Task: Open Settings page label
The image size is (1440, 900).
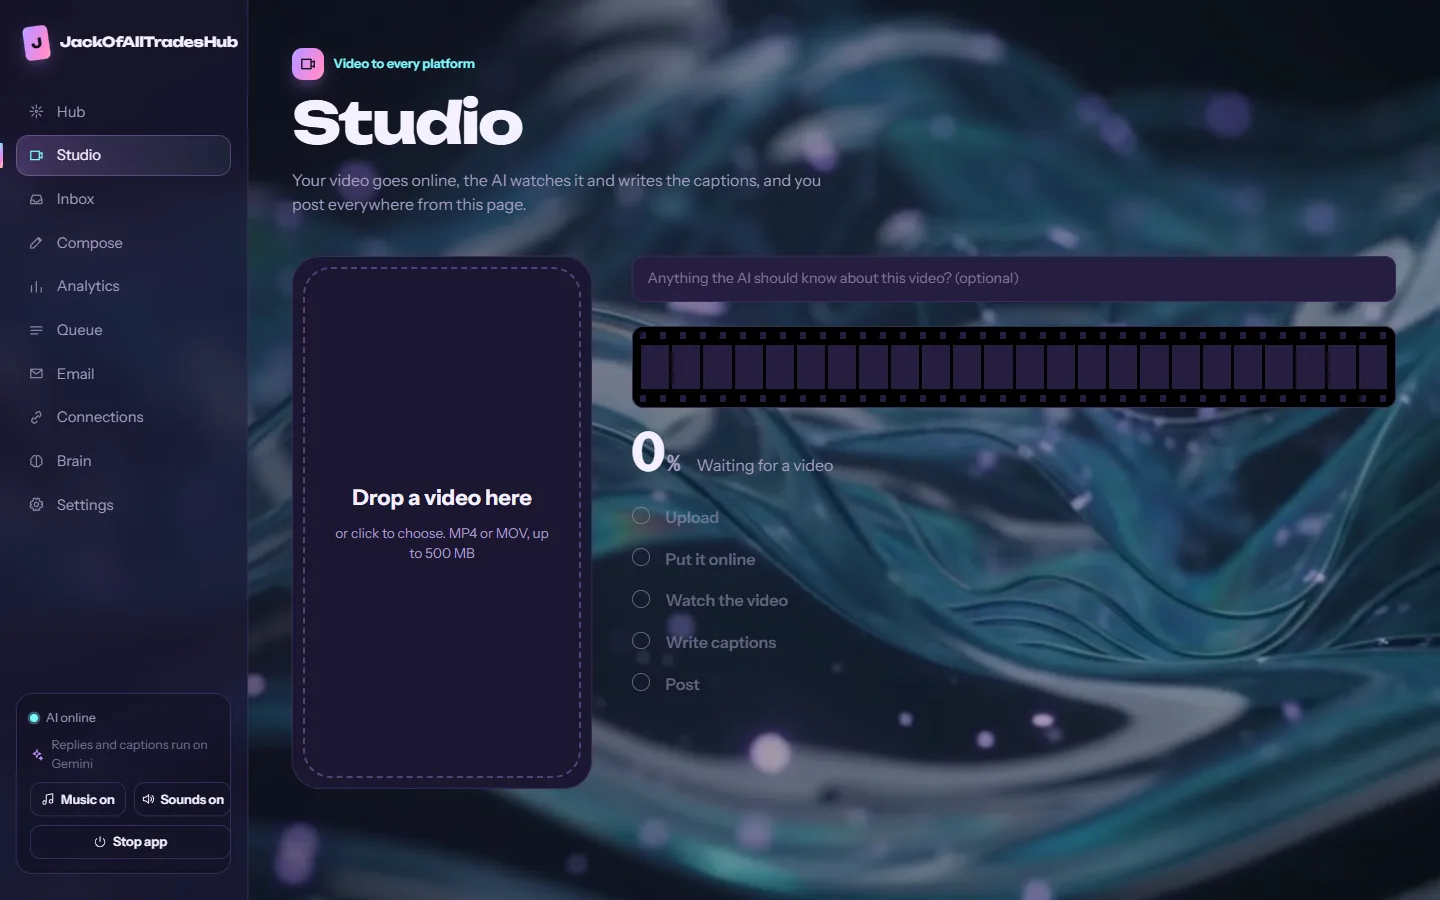Action: [85, 505]
